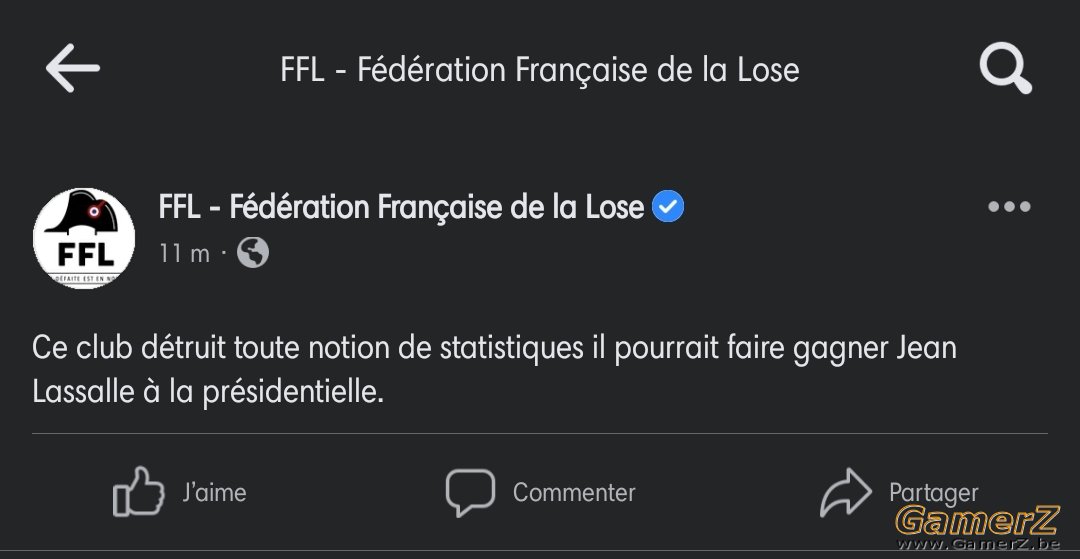Open the FFL profile picture avatar
1080x559 pixels.
point(84,238)
